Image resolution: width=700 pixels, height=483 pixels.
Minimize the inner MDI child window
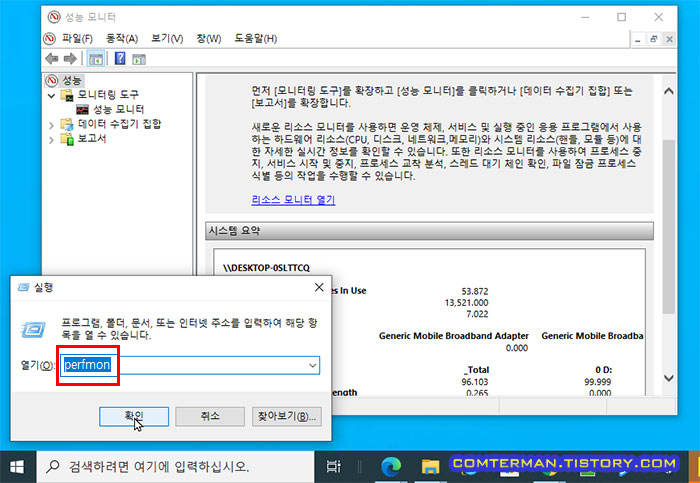[638, 39]
